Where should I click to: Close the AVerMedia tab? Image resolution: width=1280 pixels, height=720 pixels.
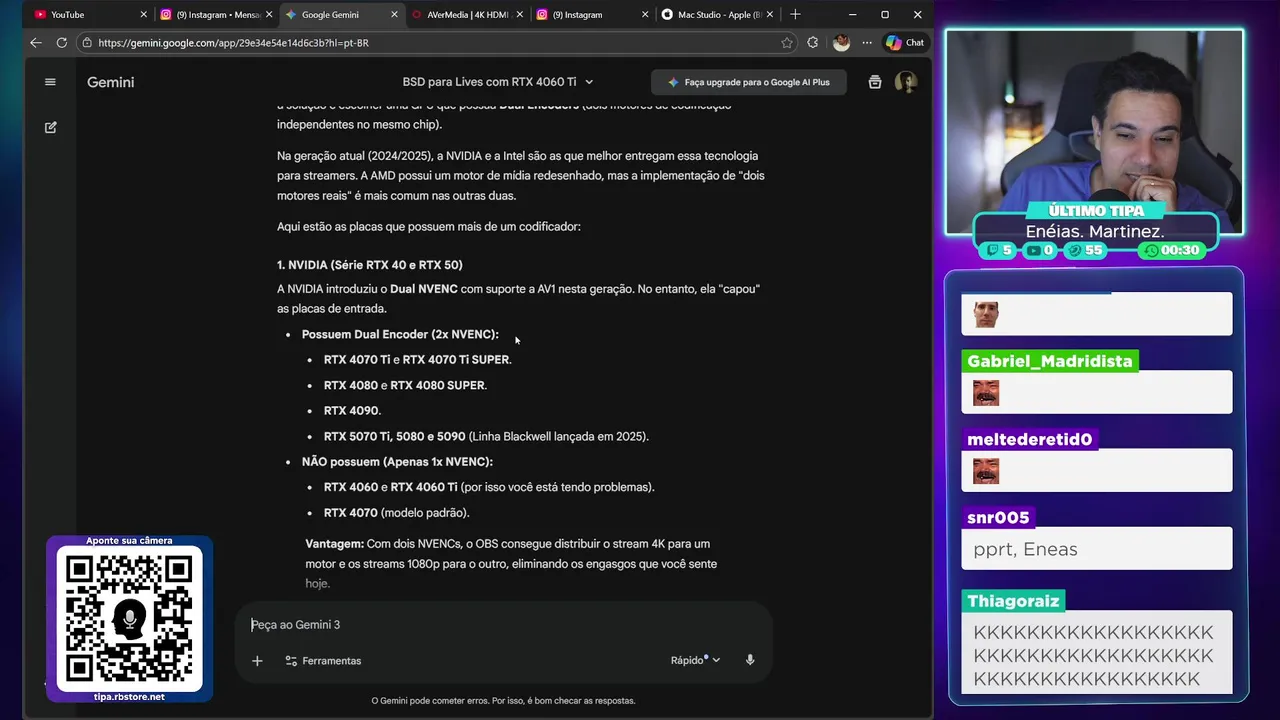coord(519,15)
